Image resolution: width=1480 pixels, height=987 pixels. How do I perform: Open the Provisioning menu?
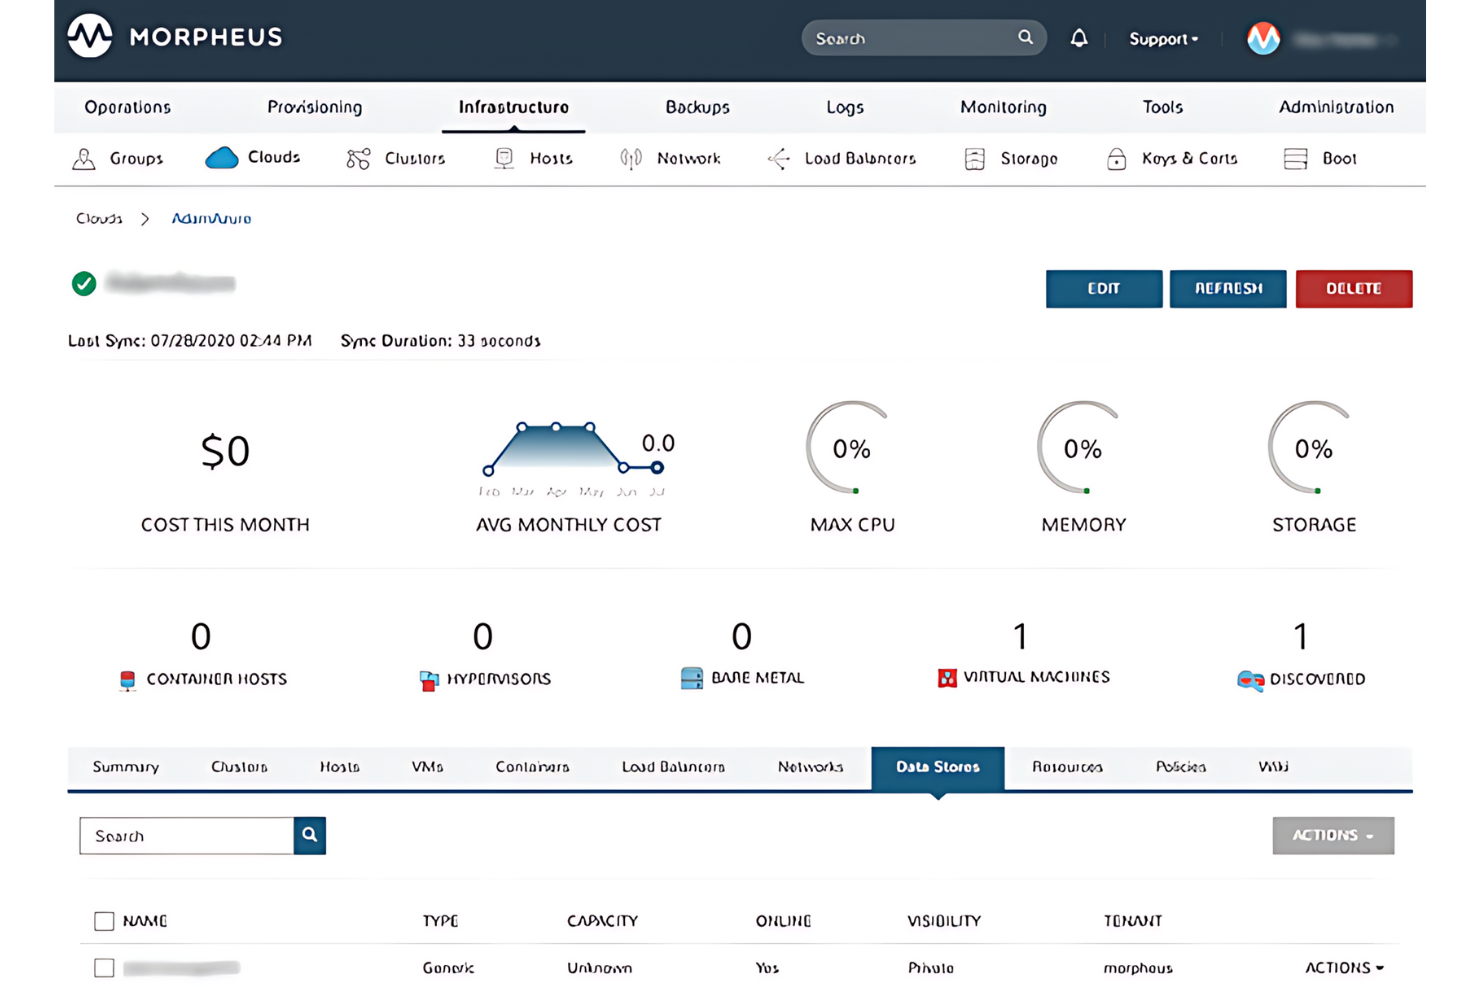314,107
